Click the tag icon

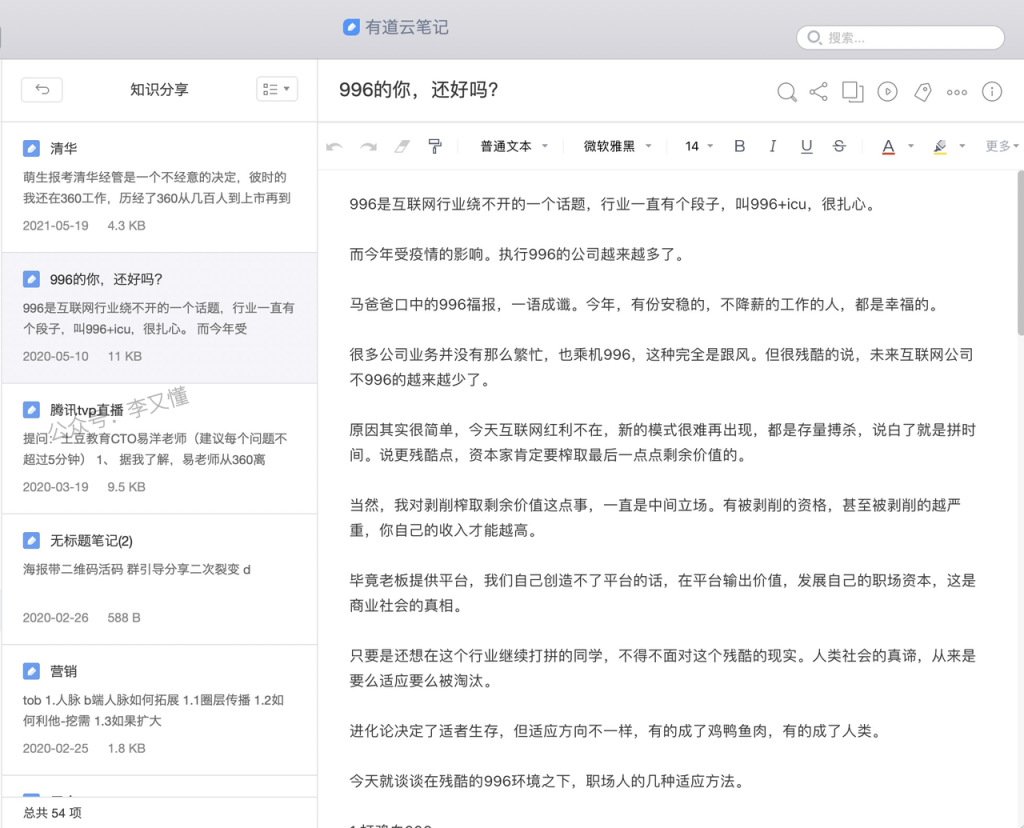922,92
